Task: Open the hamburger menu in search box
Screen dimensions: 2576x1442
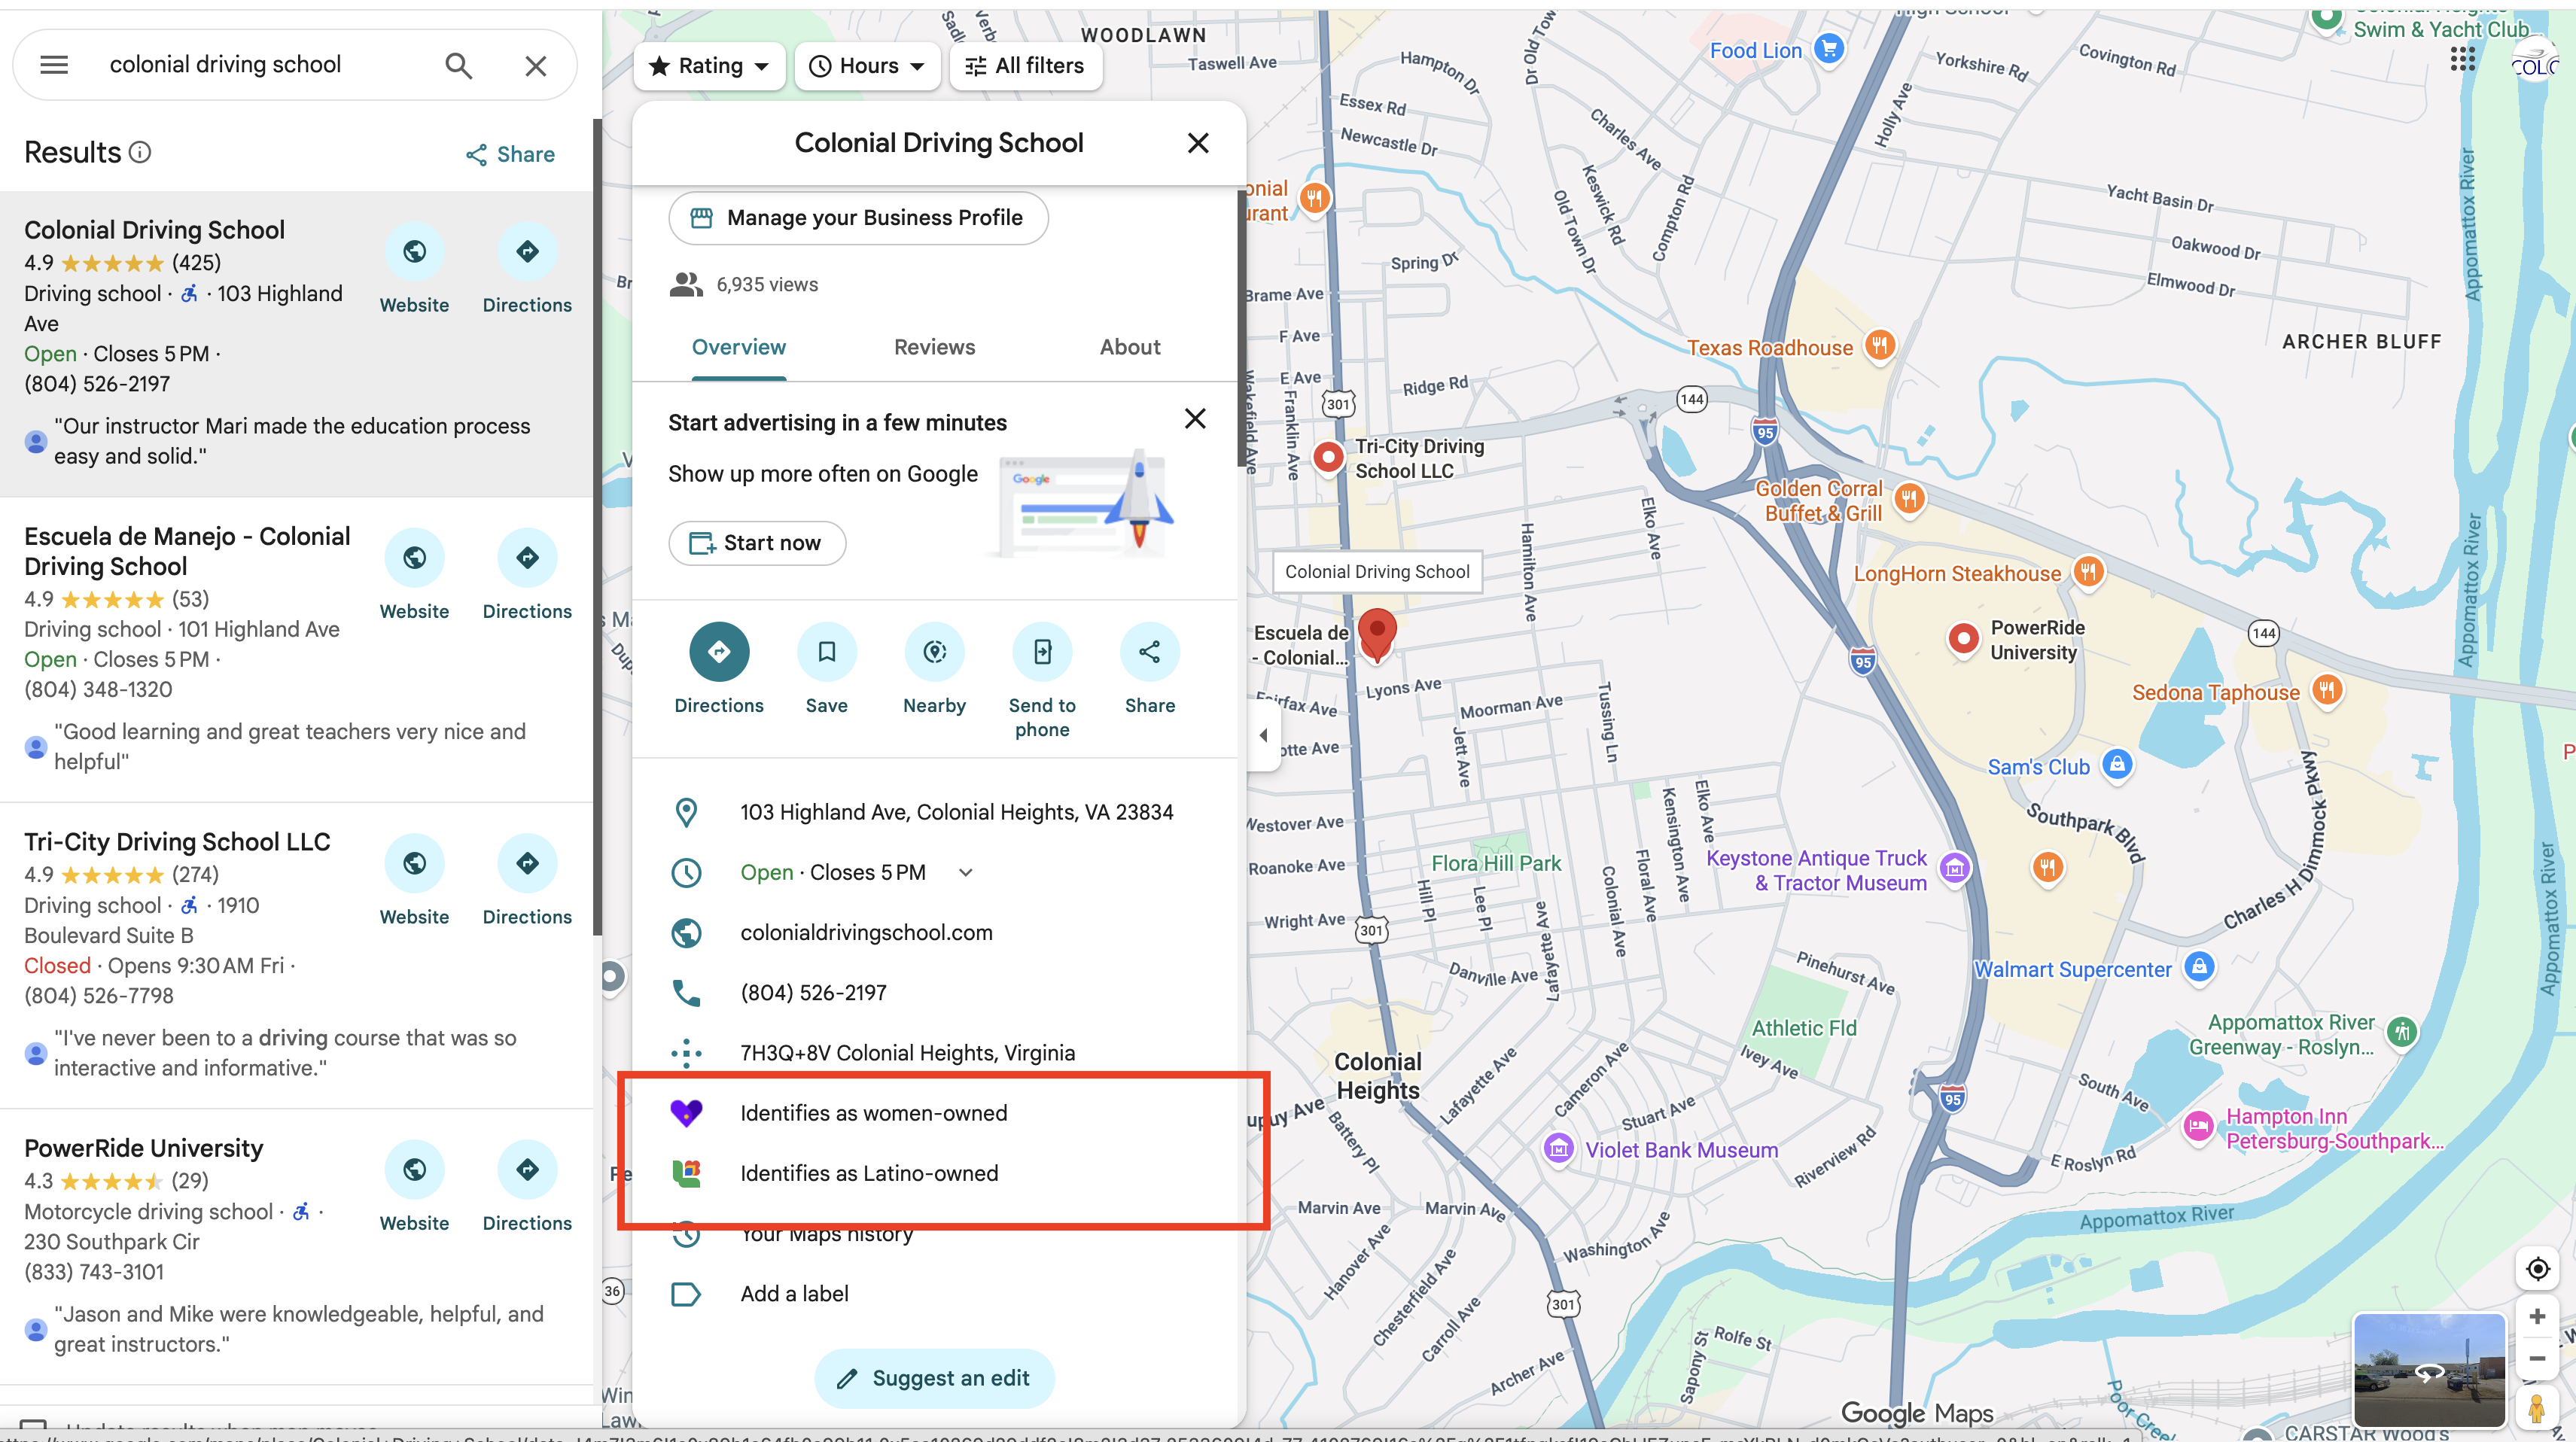Action: (x=54, y=65)
